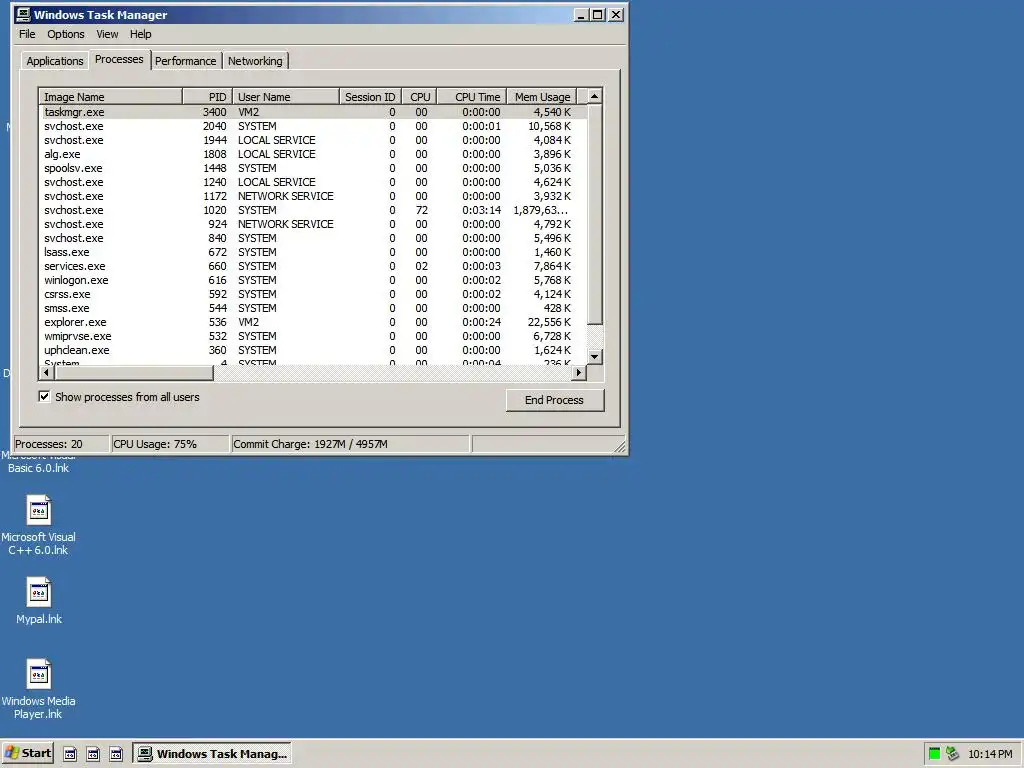Click the network connection tray icon
The image size is (1024, 768).
pos(952,754)
